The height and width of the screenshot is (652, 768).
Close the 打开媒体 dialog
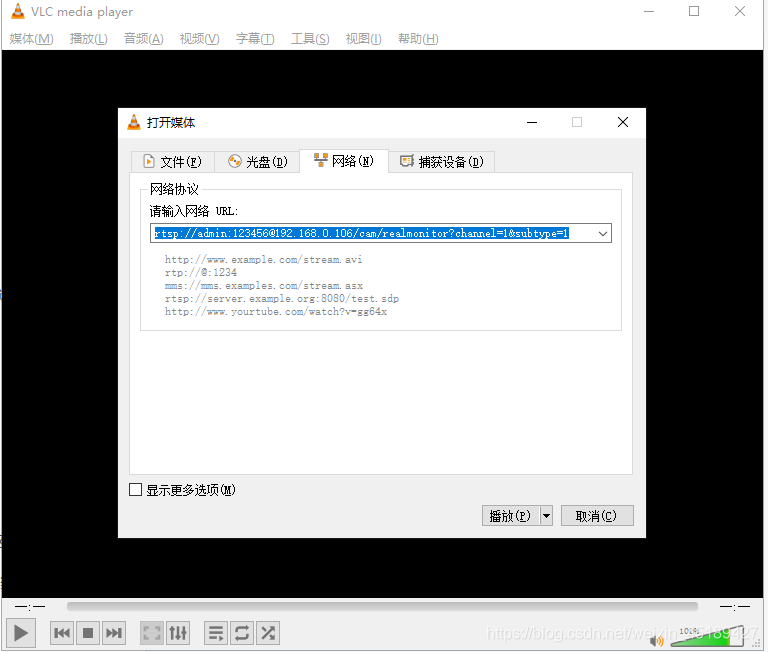click(623, 122)
